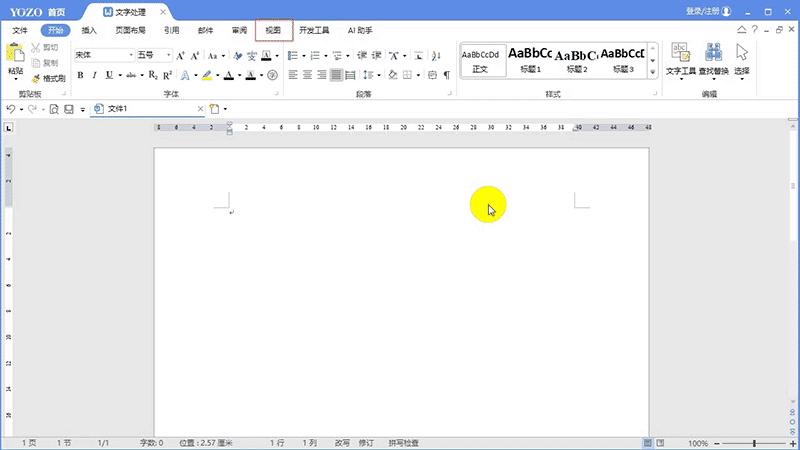Switch to the Insert (插入) tab

89,30
